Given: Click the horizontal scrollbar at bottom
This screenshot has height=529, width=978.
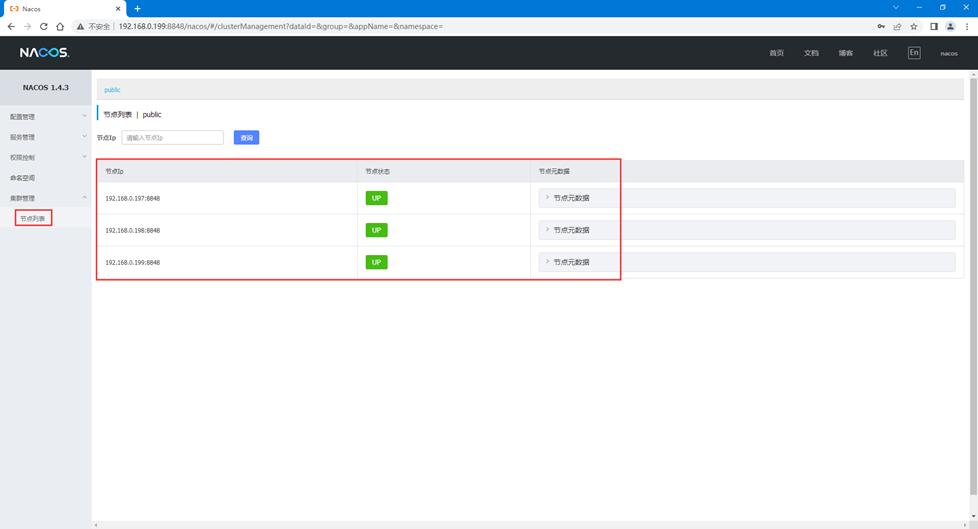Looking at the screenshot, I should 531,525.
